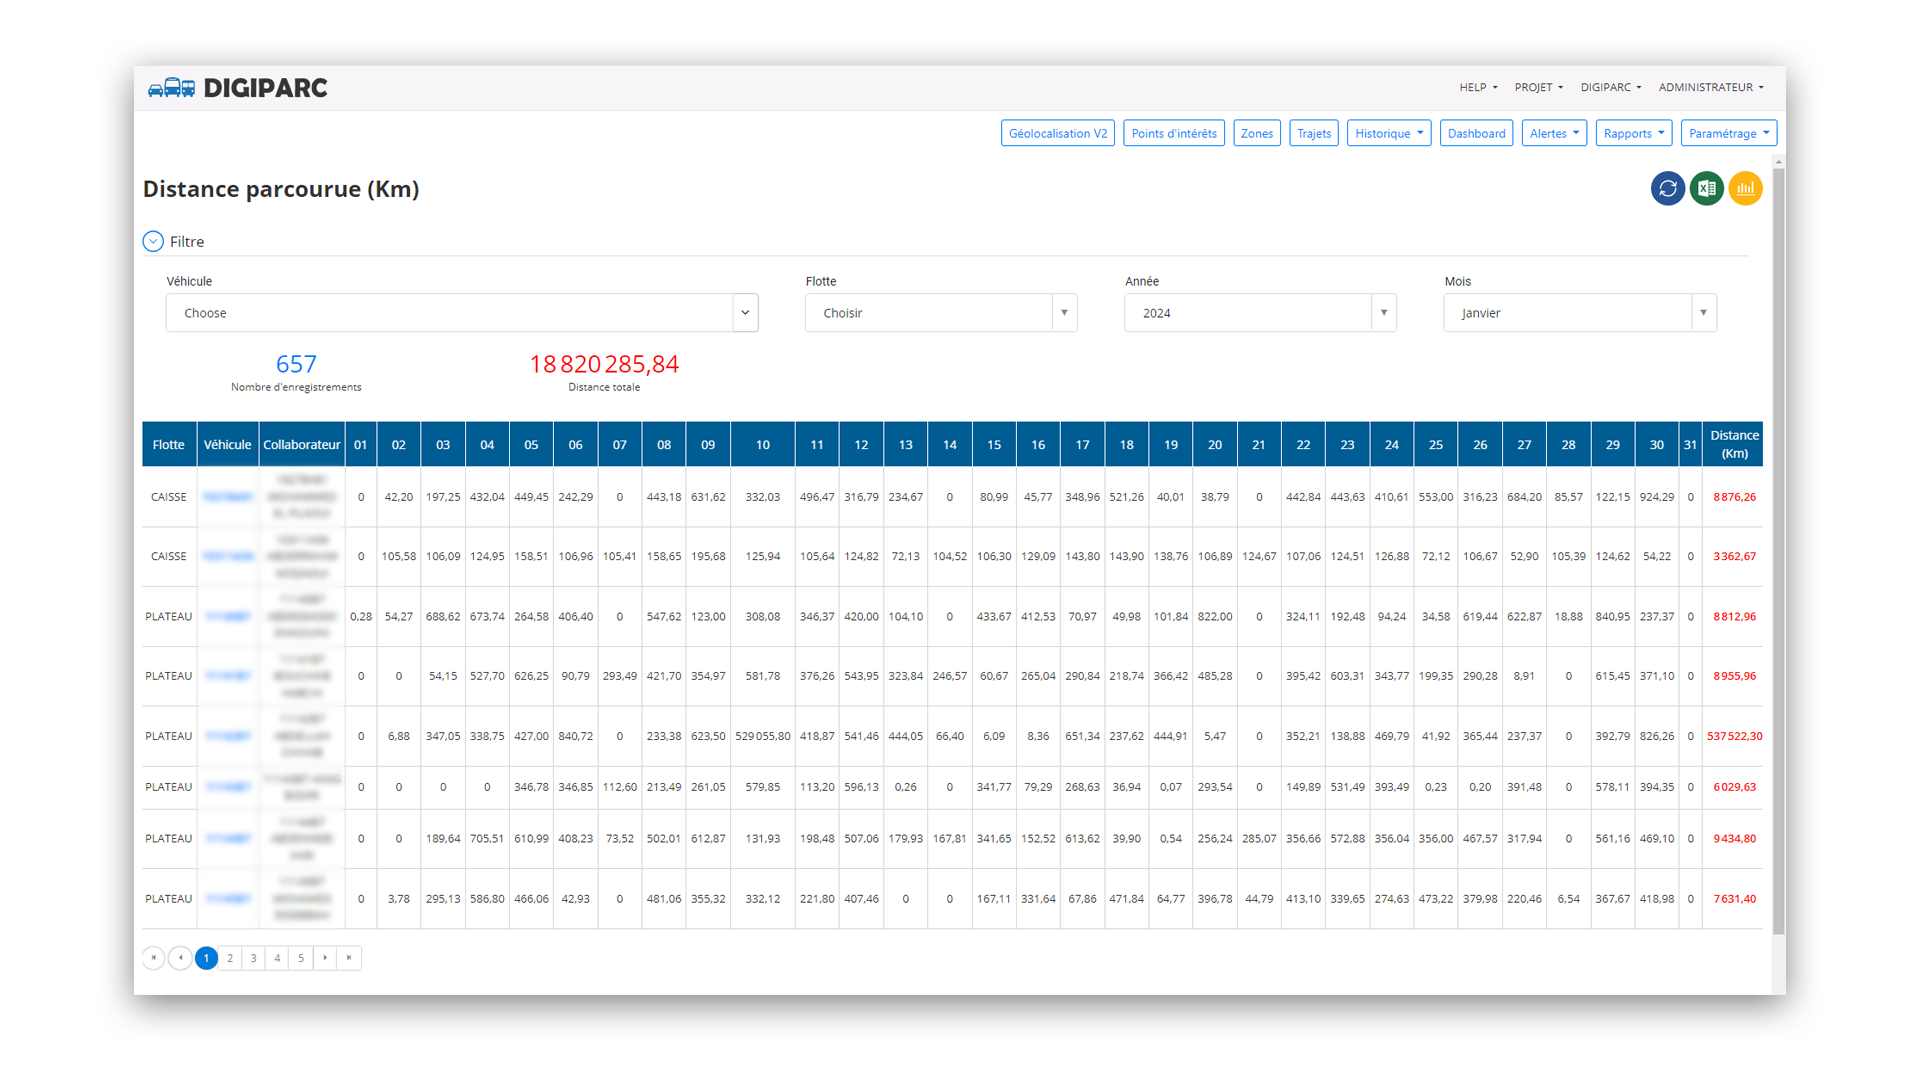Click day 10 column header
The image size is (1920, 1080).
pyautogui.click(x=763, y=444)
